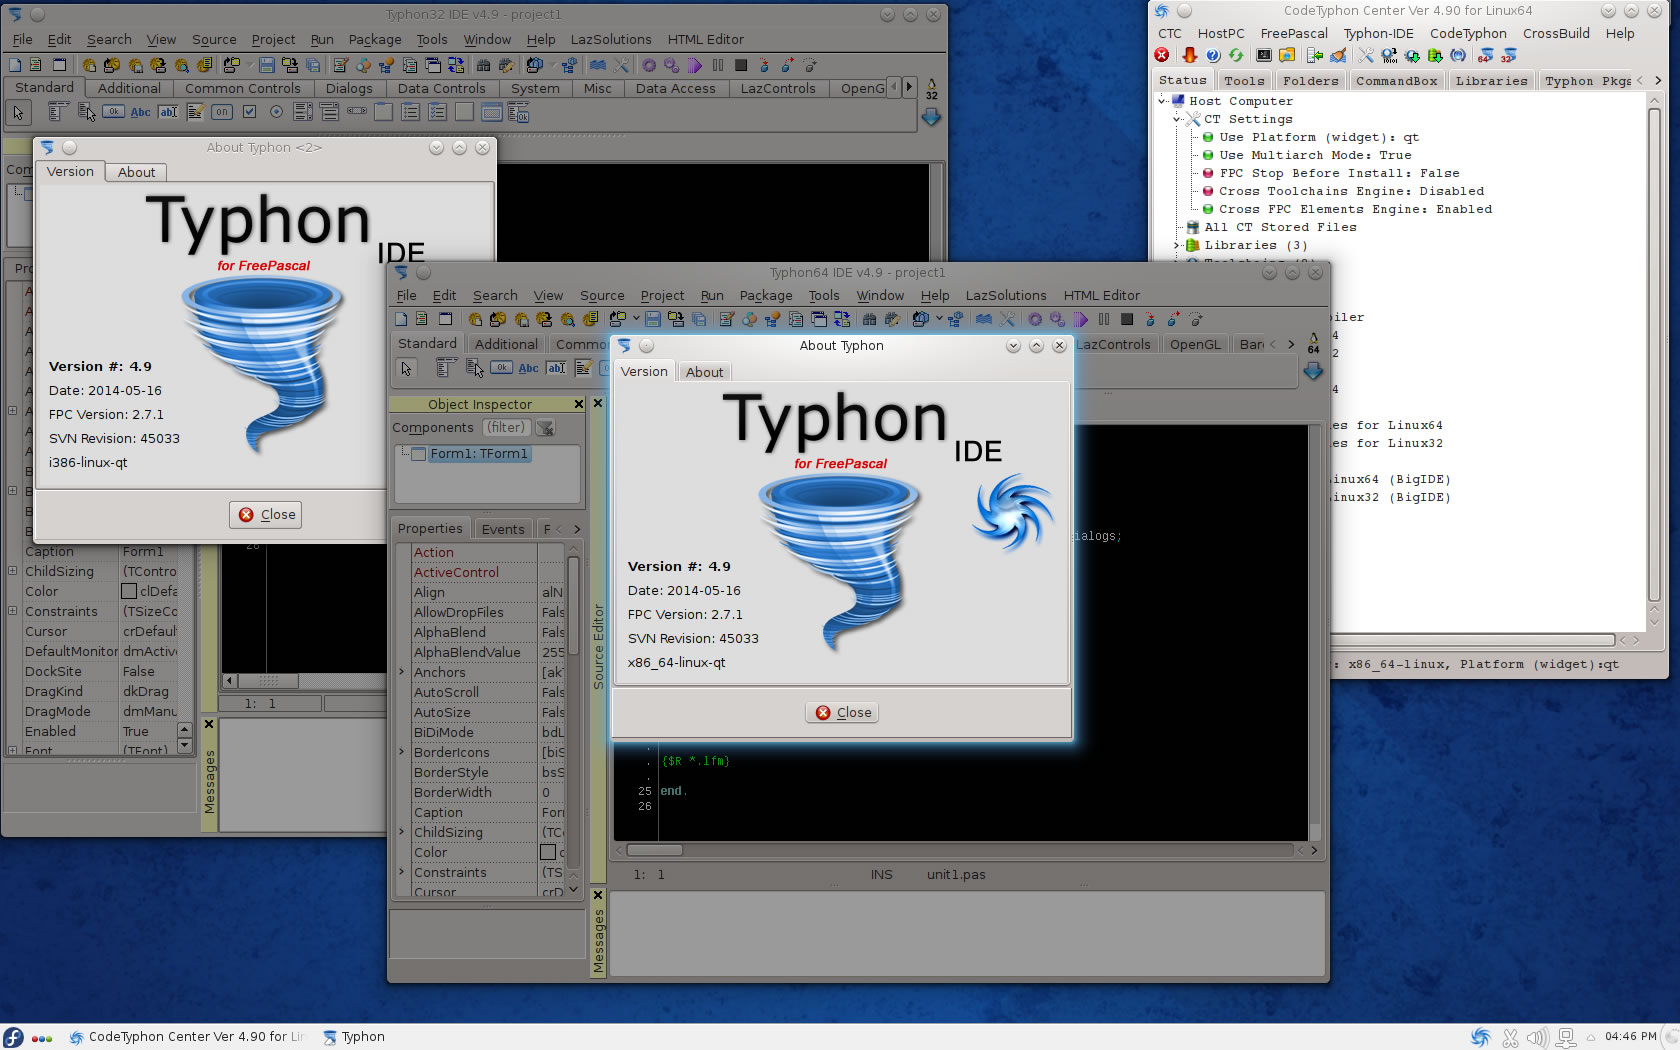Expand the Anchors property in Object Inspector
This screenshot has height=1050, width=1680.
tap(402, 672)
